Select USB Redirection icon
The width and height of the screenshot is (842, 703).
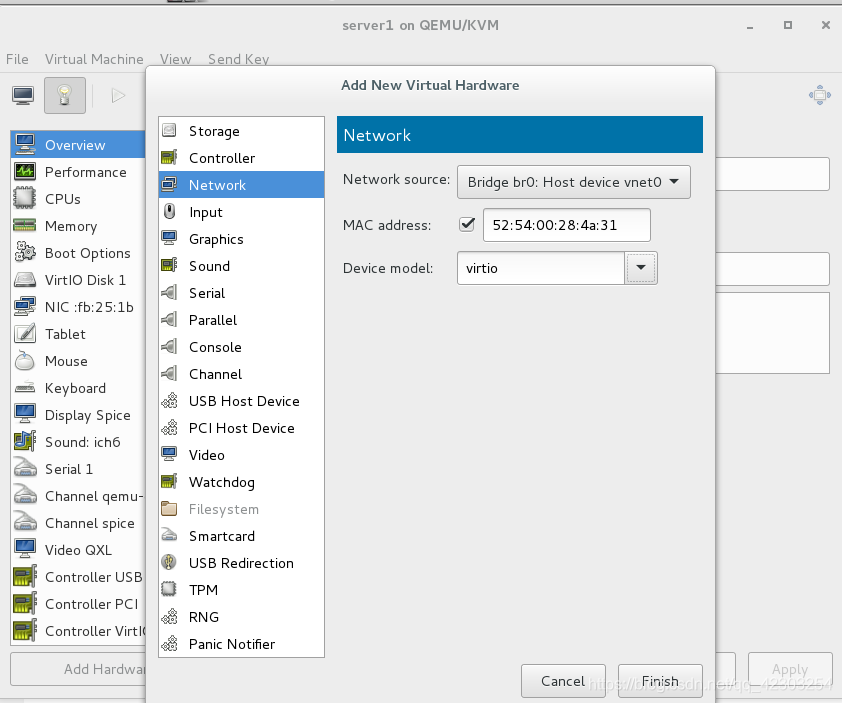coord(170,562)
